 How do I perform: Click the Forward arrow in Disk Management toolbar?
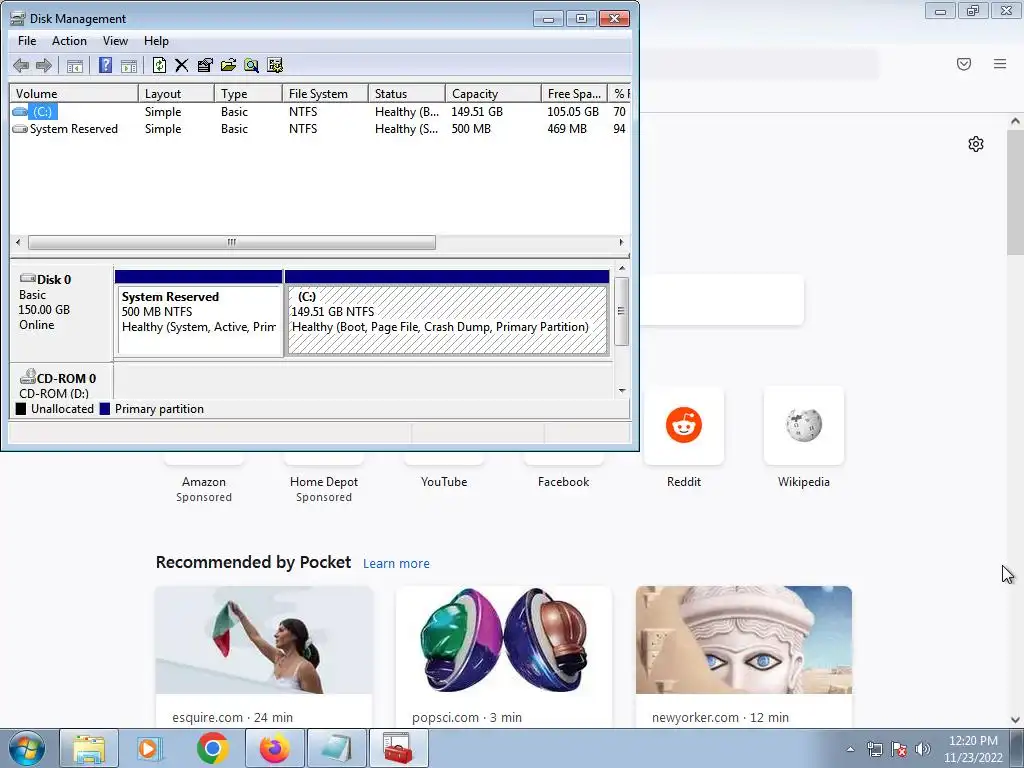(x=44, y=65)
